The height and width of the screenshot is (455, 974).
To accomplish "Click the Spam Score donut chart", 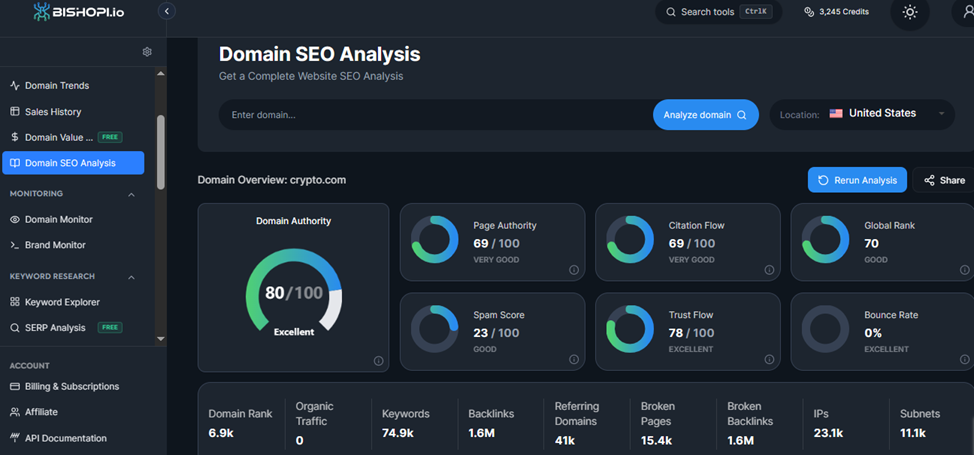I will 435,329.
